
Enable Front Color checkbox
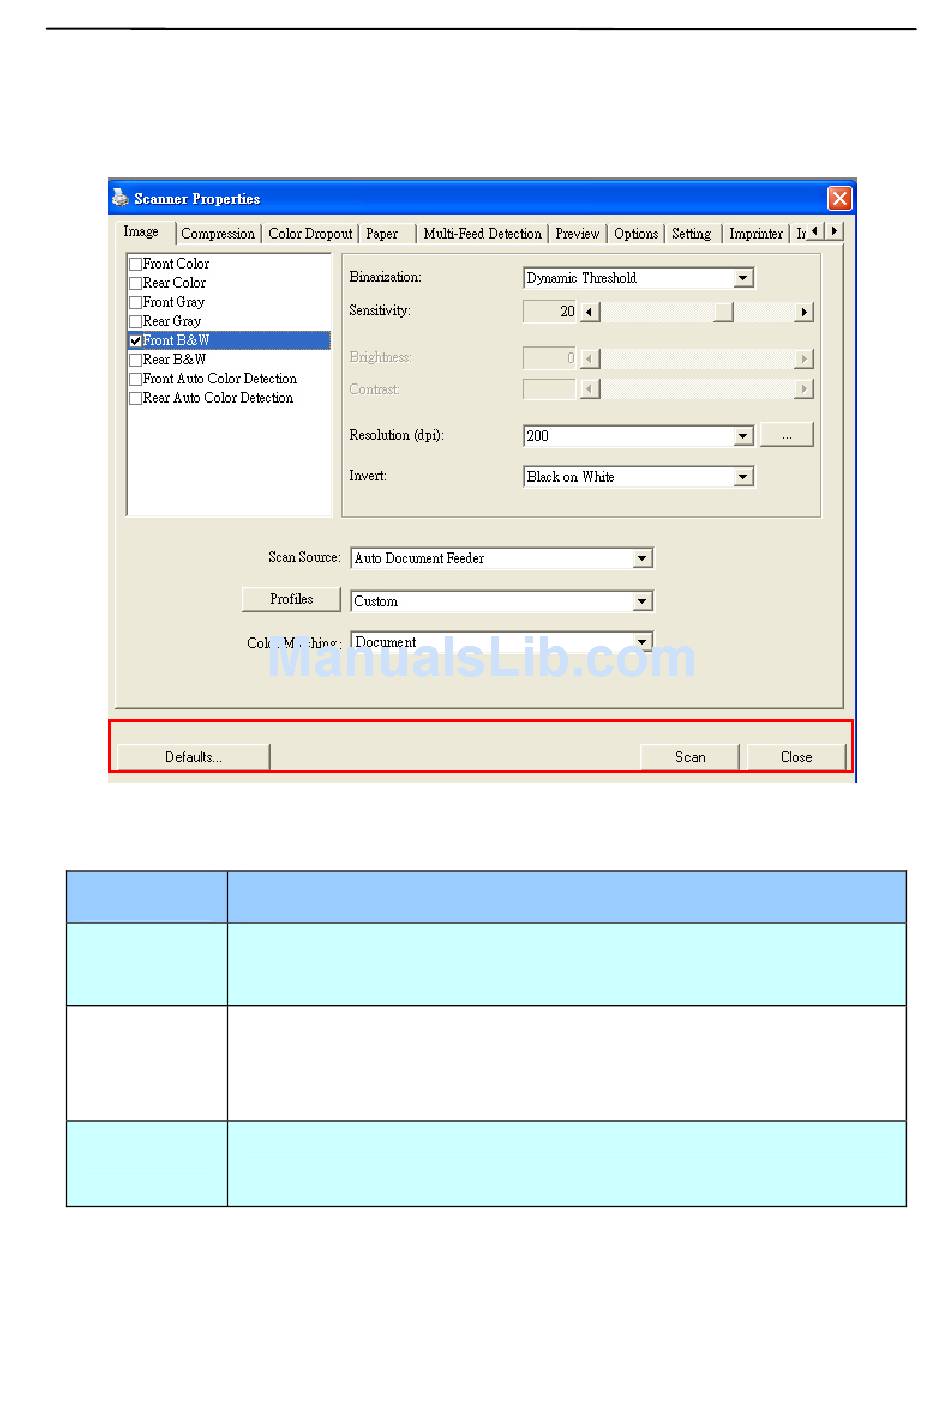click(x=135, y=265)
